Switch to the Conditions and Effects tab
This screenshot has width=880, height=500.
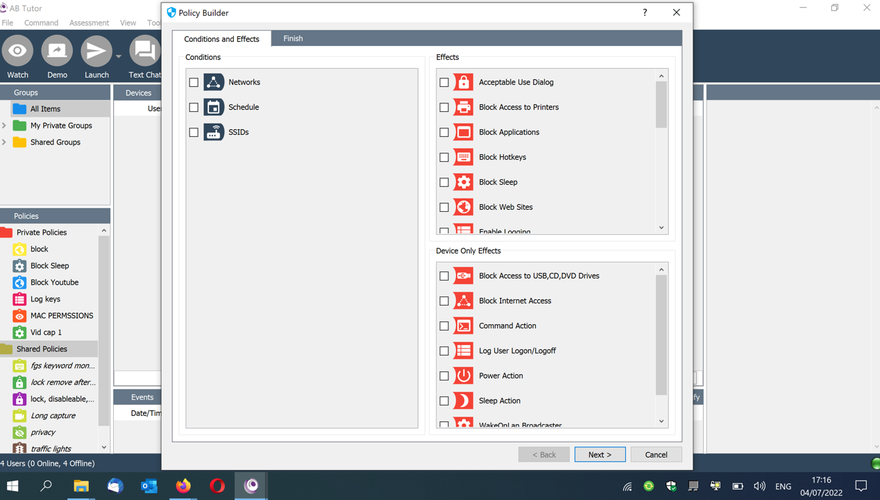[x=222, y=39]
